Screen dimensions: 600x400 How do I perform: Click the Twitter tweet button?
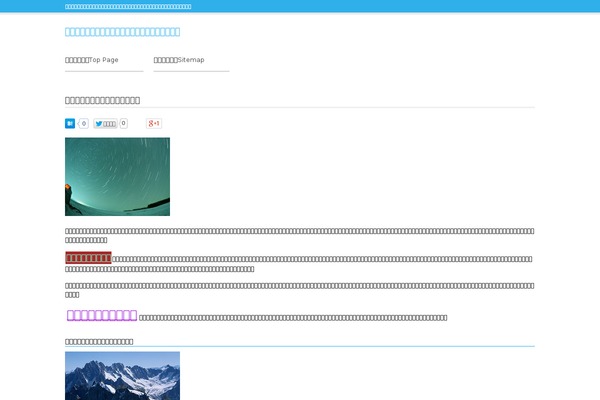pos(105,124)
